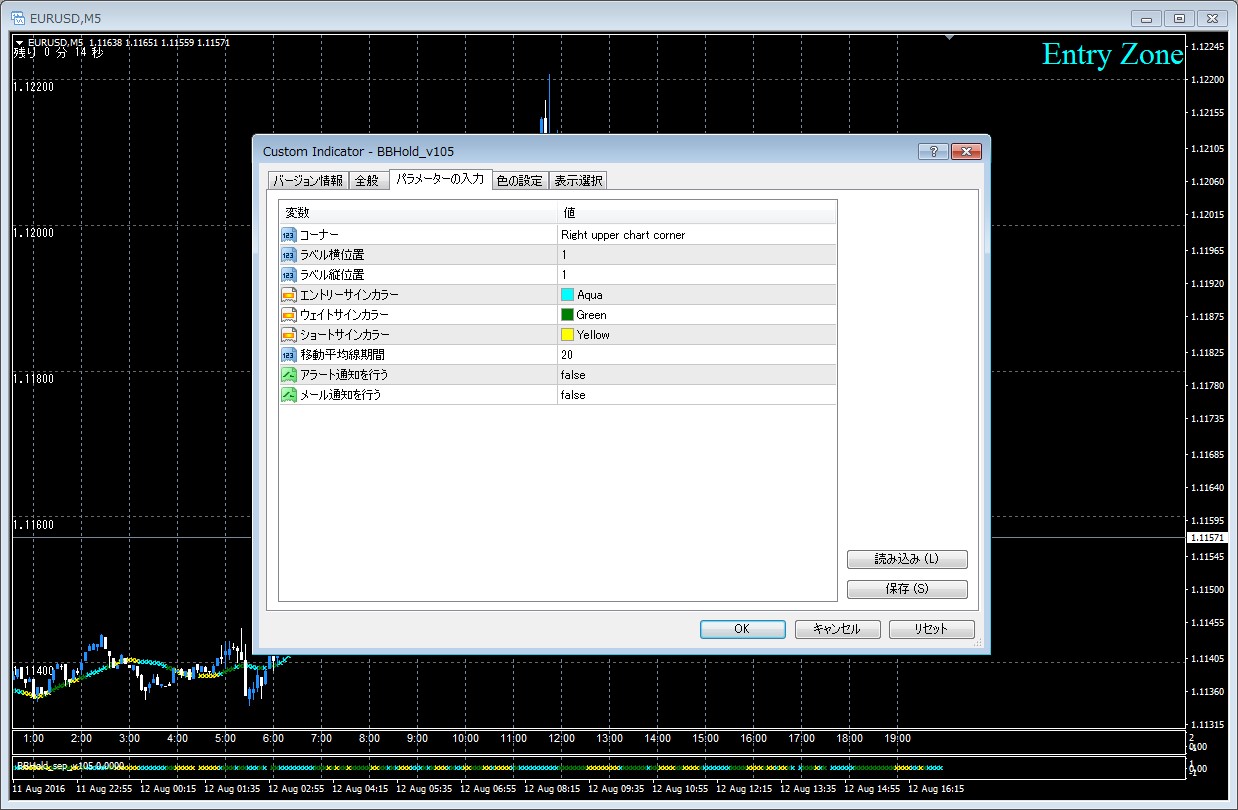
Task: Minimize the EURUSD,M5 chart window
Action: coord(1147,18)
